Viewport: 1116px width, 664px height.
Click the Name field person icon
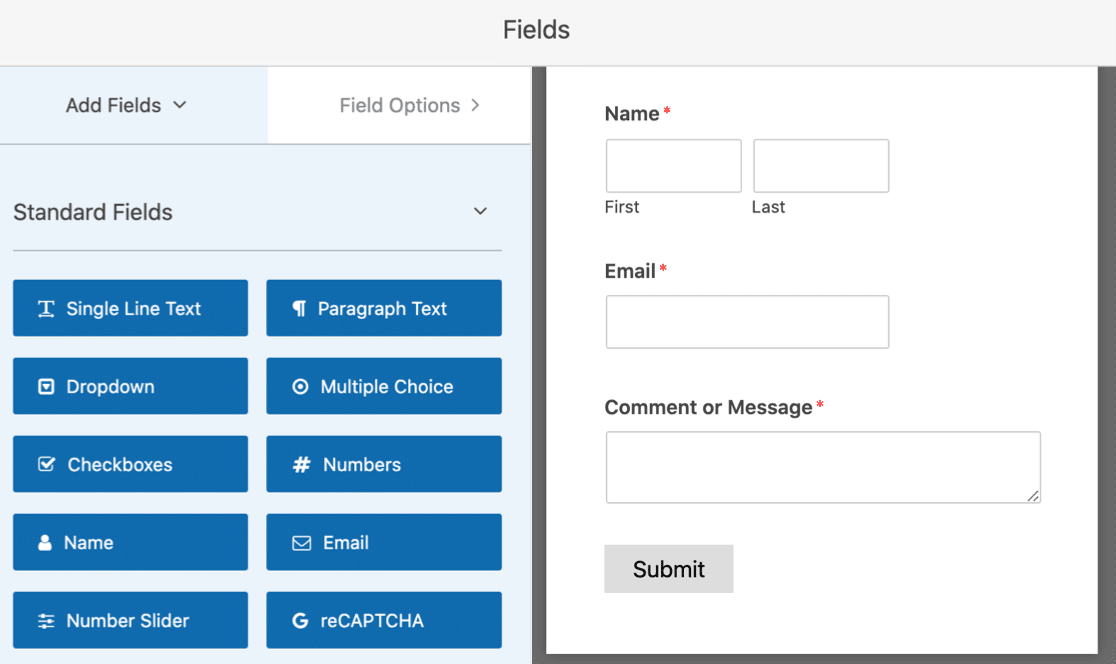(45, 542)
